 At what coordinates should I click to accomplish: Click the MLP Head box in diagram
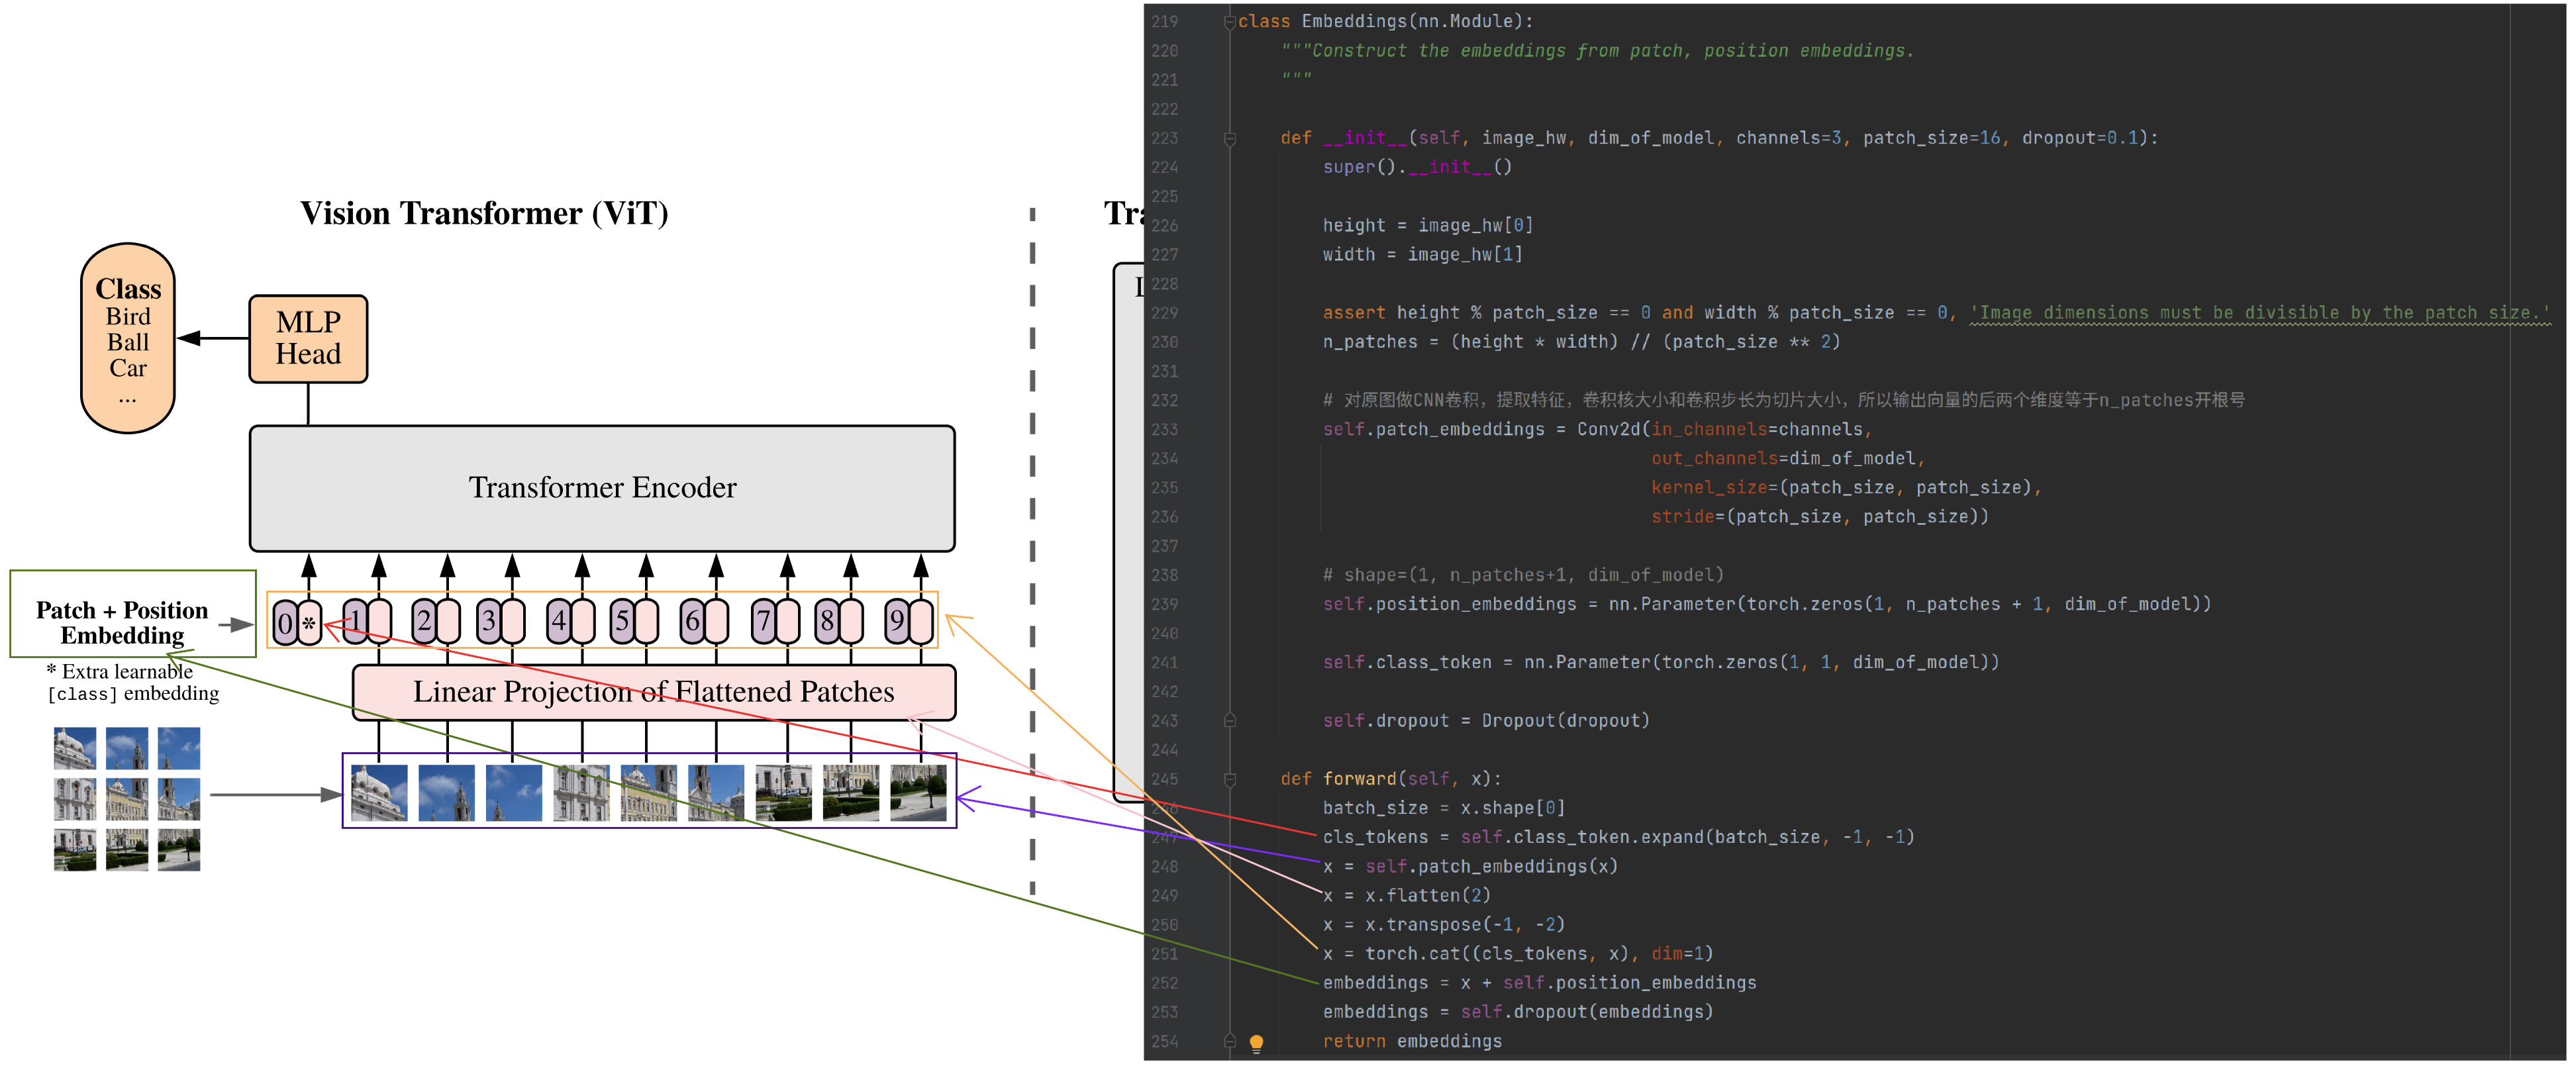[x=308, y=338]
